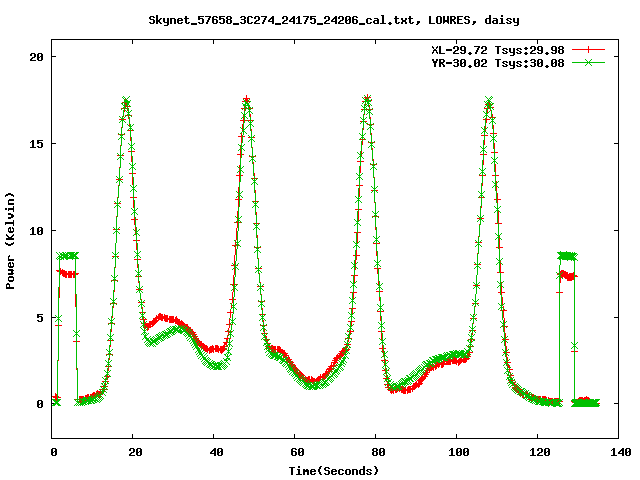Image resolution: width=640 pixels, height=480 pixels.
Task: Click the first peak top near 18 seconds
Action: click(x=126, y=101)
